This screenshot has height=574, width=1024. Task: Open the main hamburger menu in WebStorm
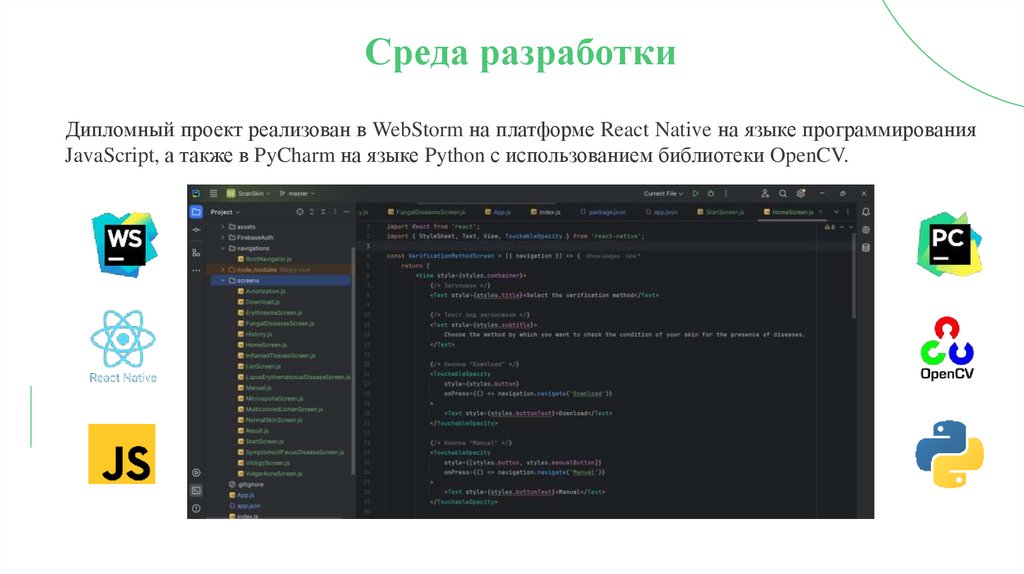(x=214, y=193)
